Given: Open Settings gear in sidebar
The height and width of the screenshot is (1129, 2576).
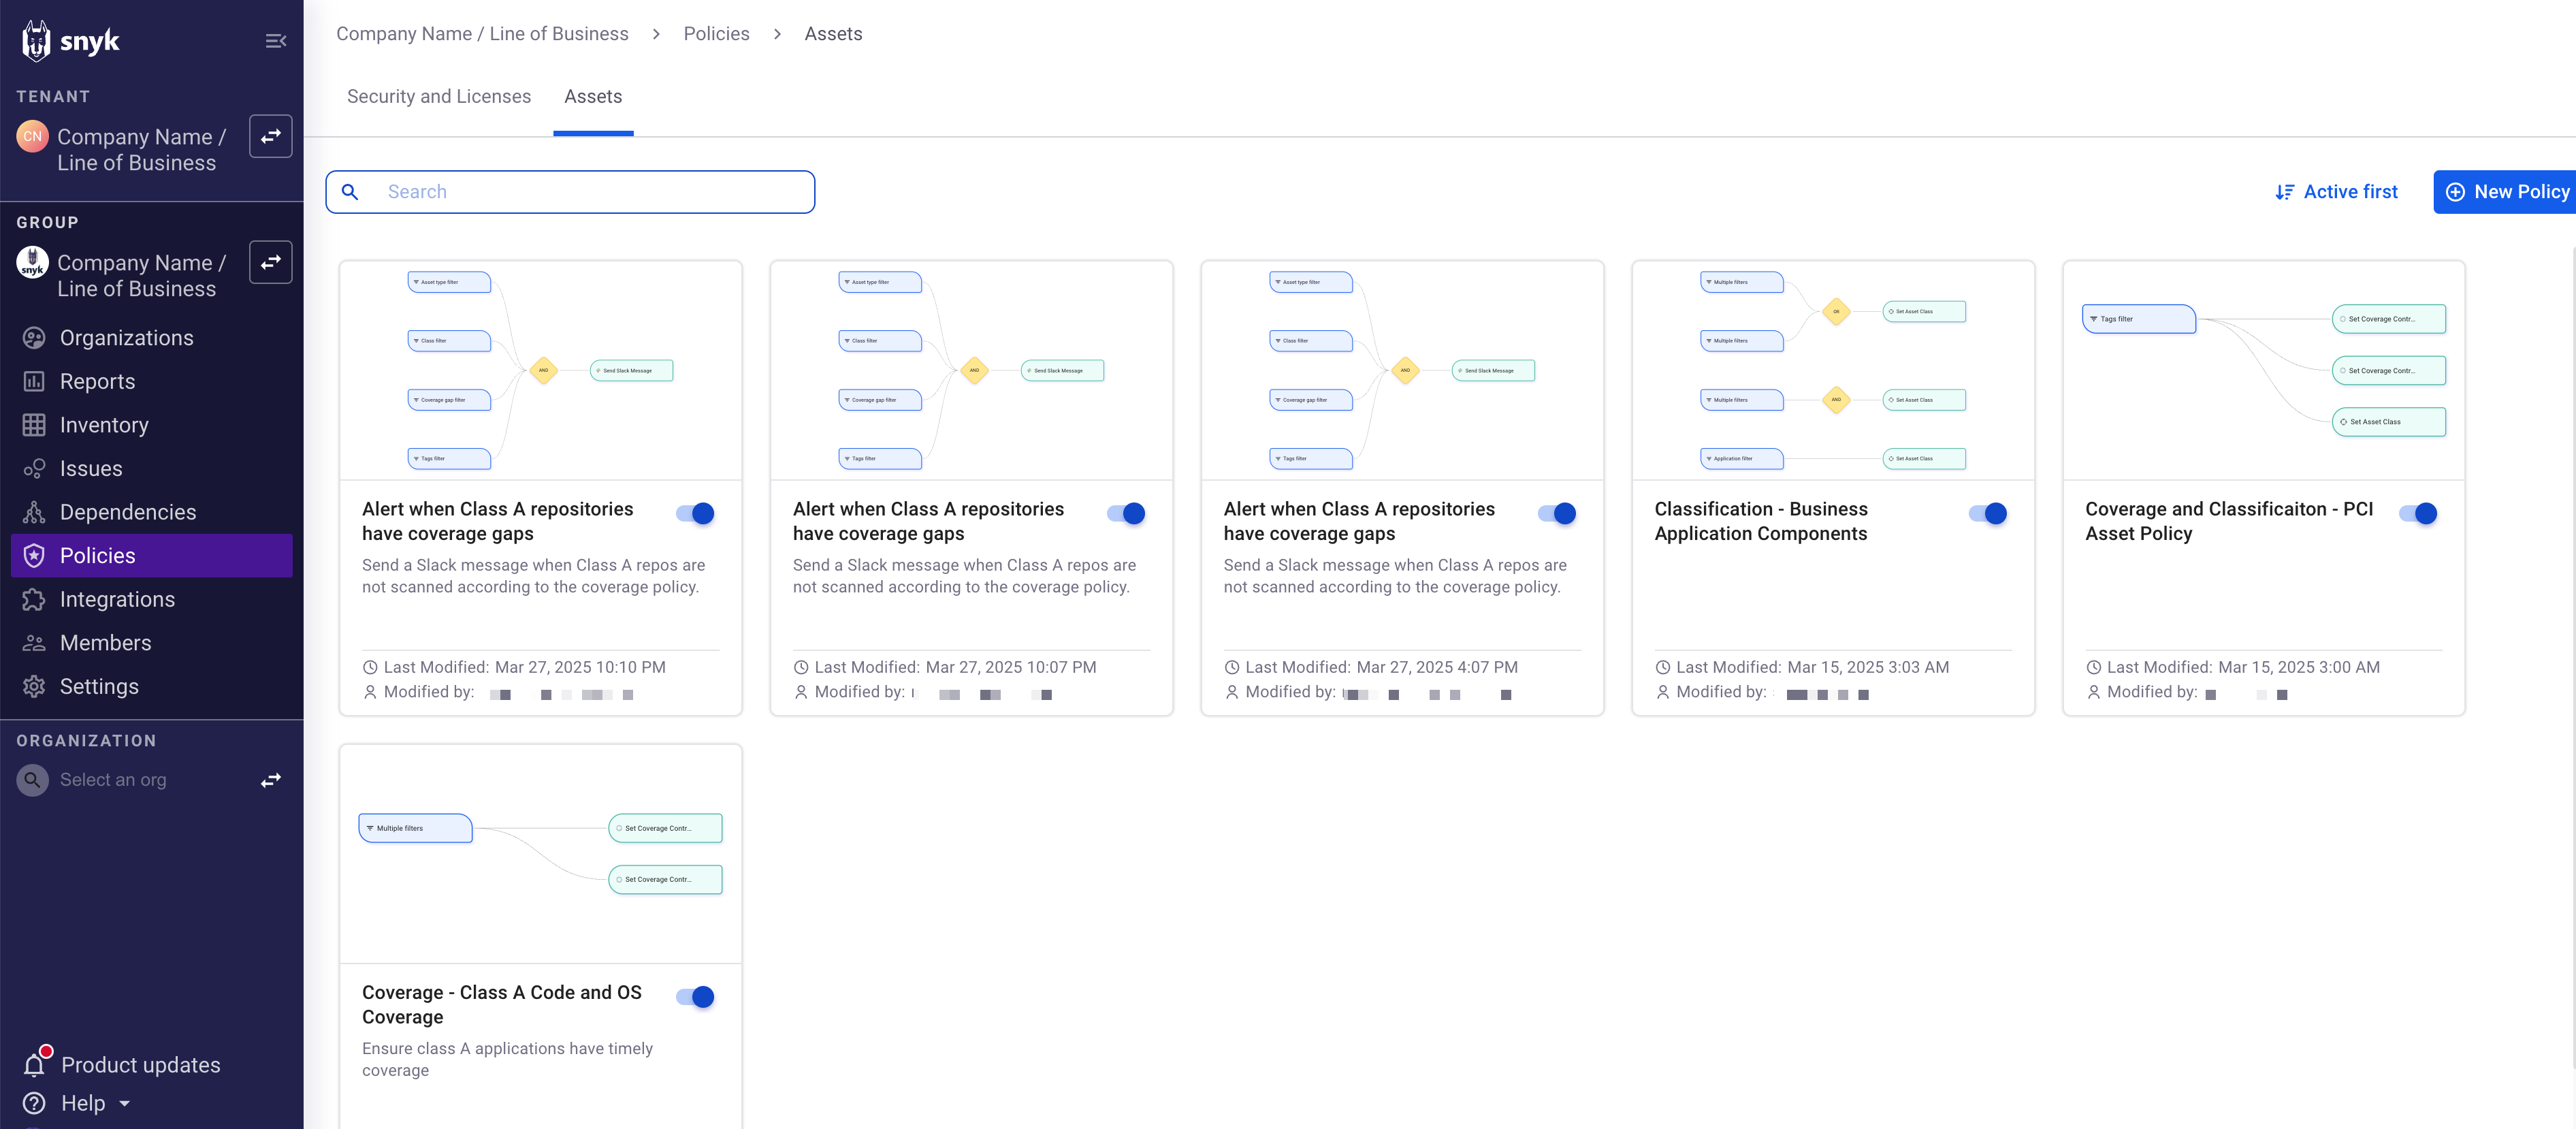Looking at the screenshot, I should 34,686.
